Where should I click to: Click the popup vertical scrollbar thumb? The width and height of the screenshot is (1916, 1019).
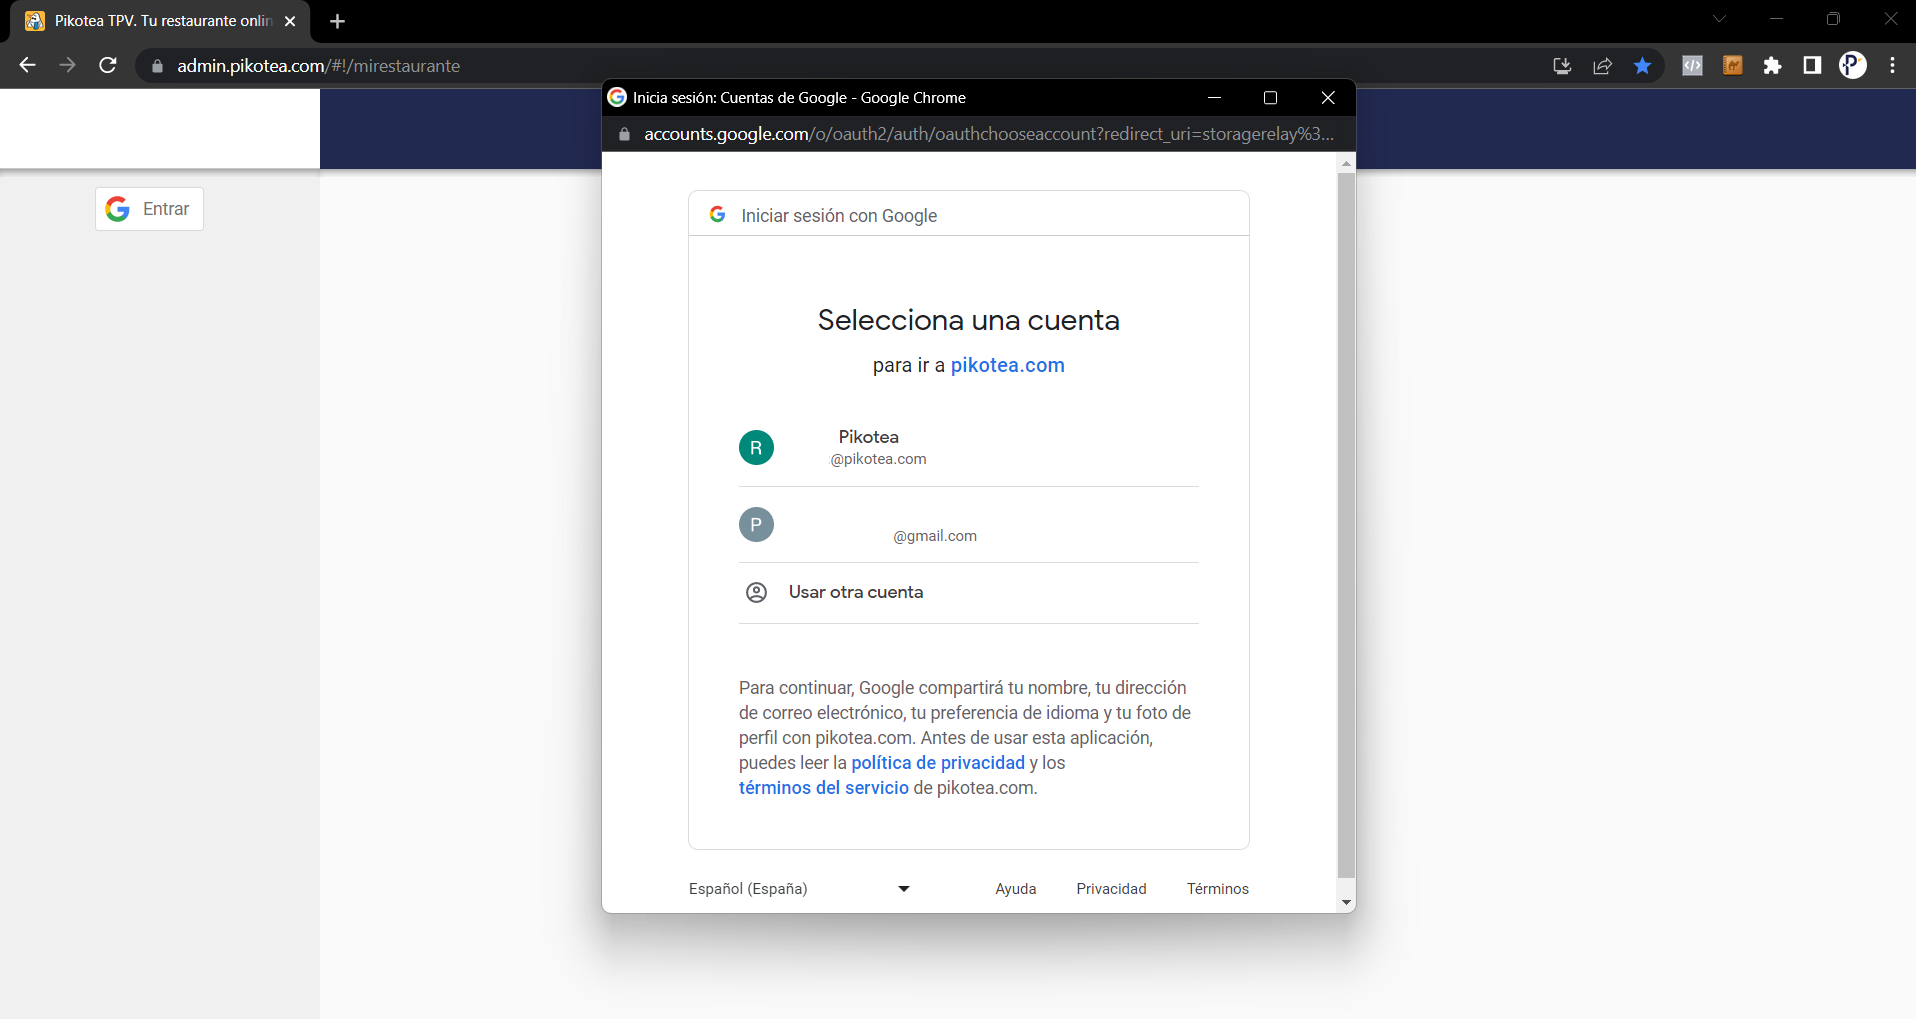(x=1346, y=525)
